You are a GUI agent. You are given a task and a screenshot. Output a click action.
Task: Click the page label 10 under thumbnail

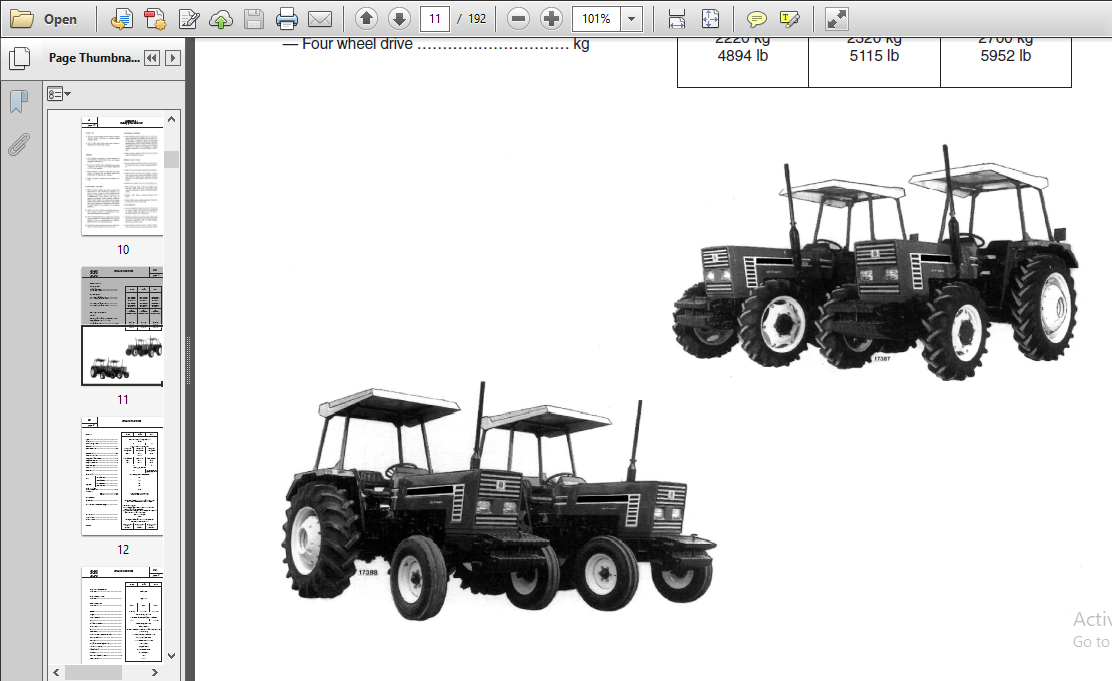123,250
